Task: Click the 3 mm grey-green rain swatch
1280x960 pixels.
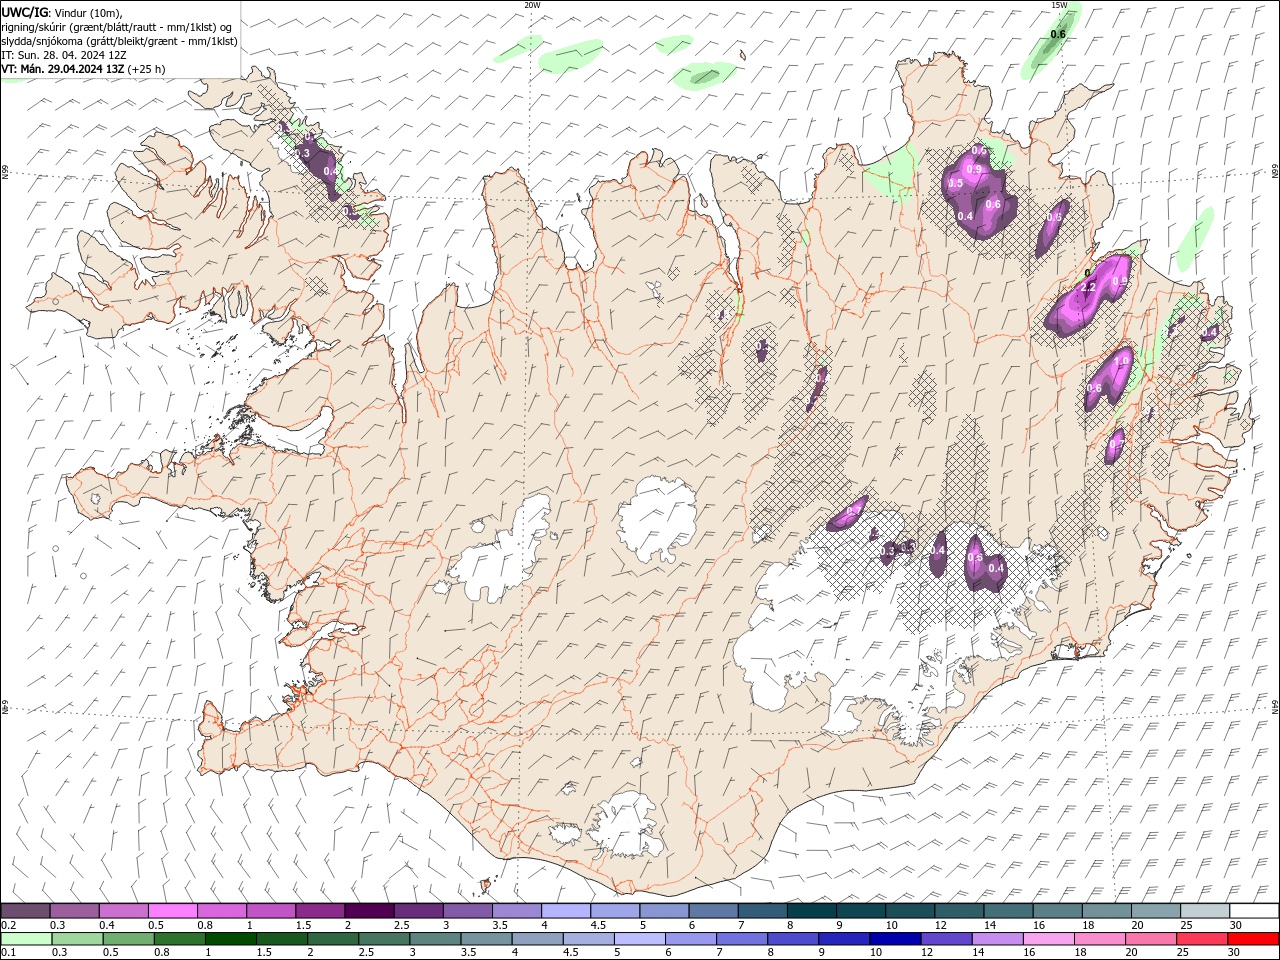Action: [x=435, y=939]
